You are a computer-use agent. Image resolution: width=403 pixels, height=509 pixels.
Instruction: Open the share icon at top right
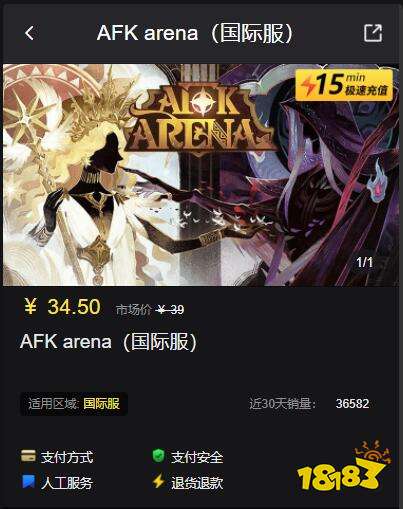pyautogui.click(x=373, y=33)
